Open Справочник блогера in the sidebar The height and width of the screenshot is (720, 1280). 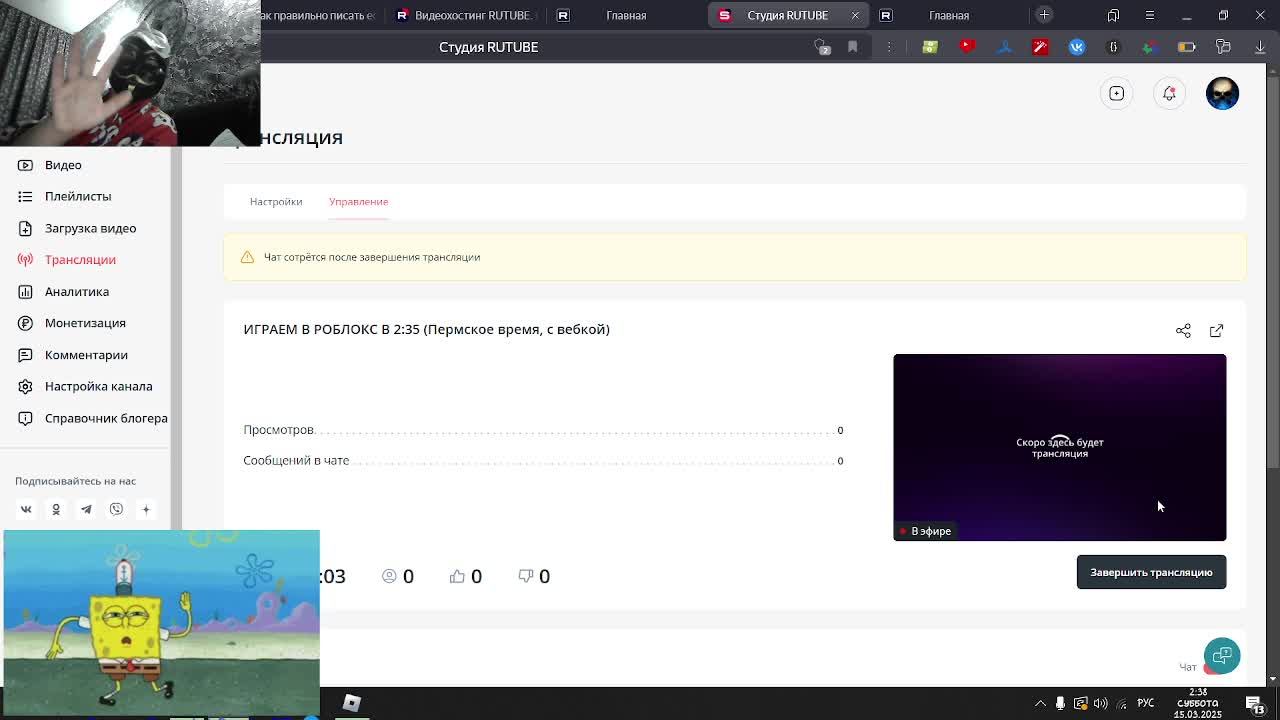(x=106, y=418)
